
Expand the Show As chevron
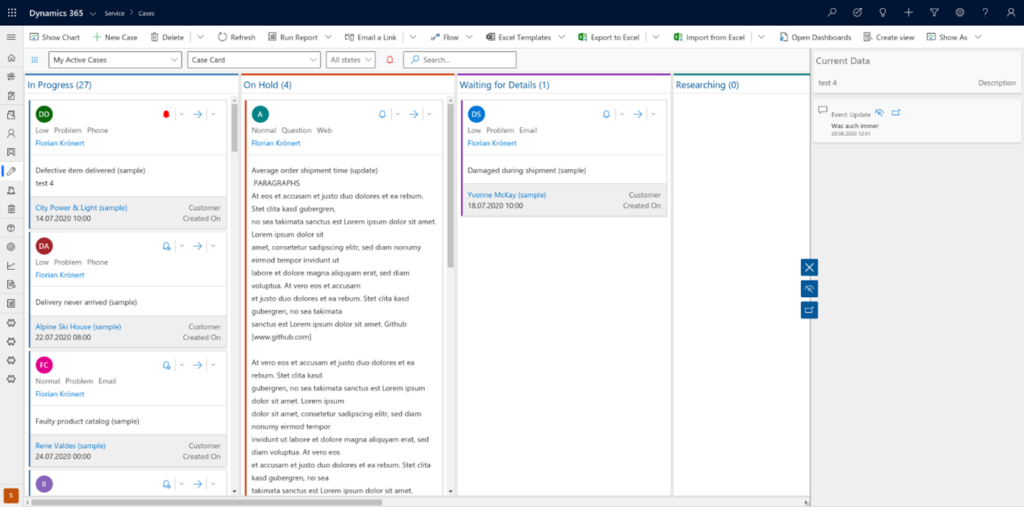coord(978,37)
